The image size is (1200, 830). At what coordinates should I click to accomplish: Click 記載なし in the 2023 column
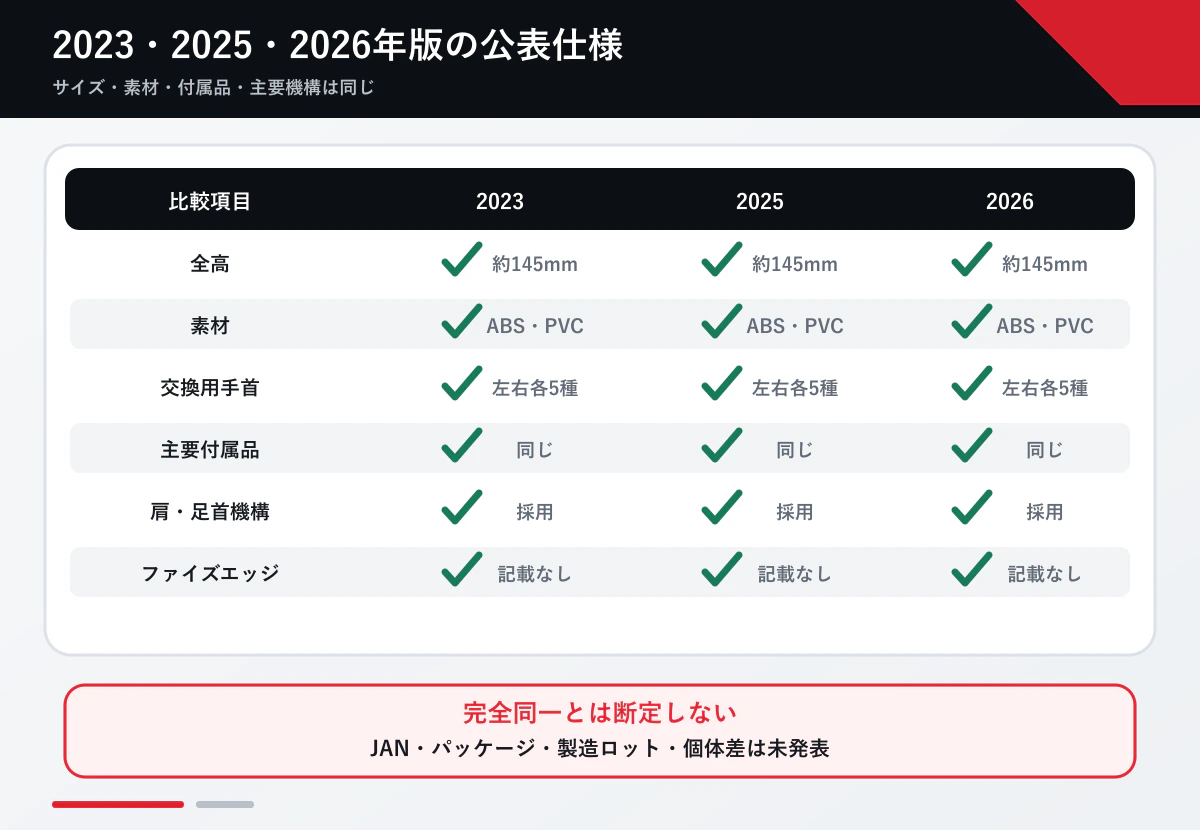[x=535, y=574]
